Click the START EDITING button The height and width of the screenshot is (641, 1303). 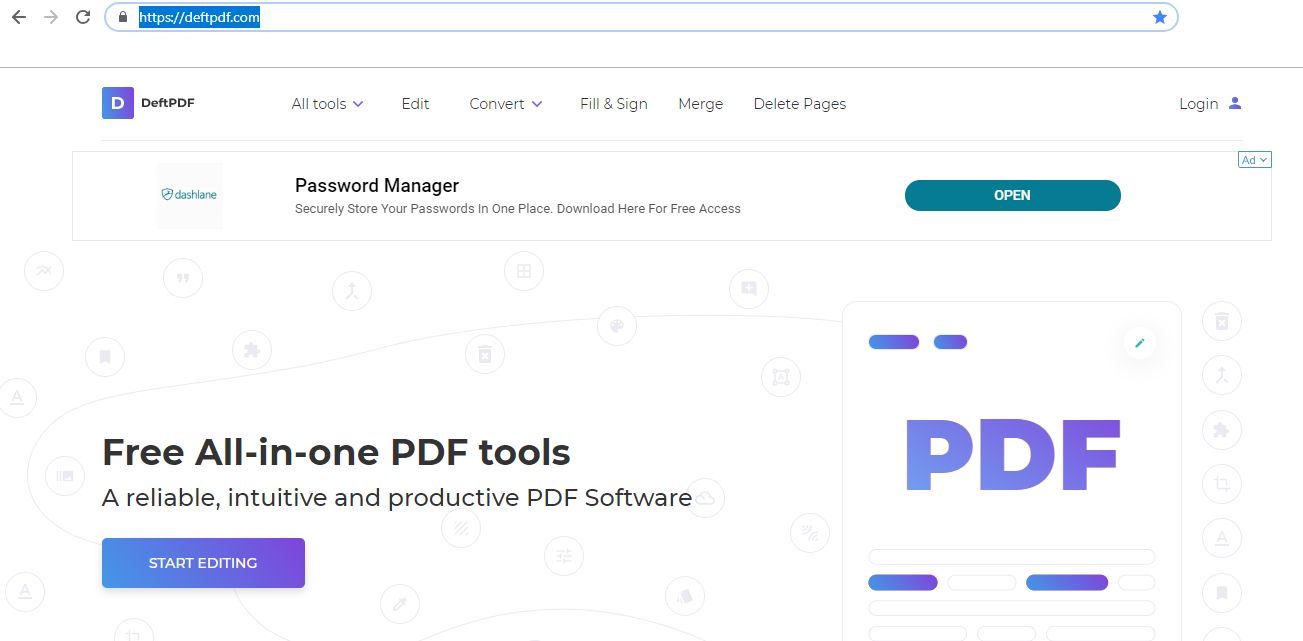[x=203, y=562]
